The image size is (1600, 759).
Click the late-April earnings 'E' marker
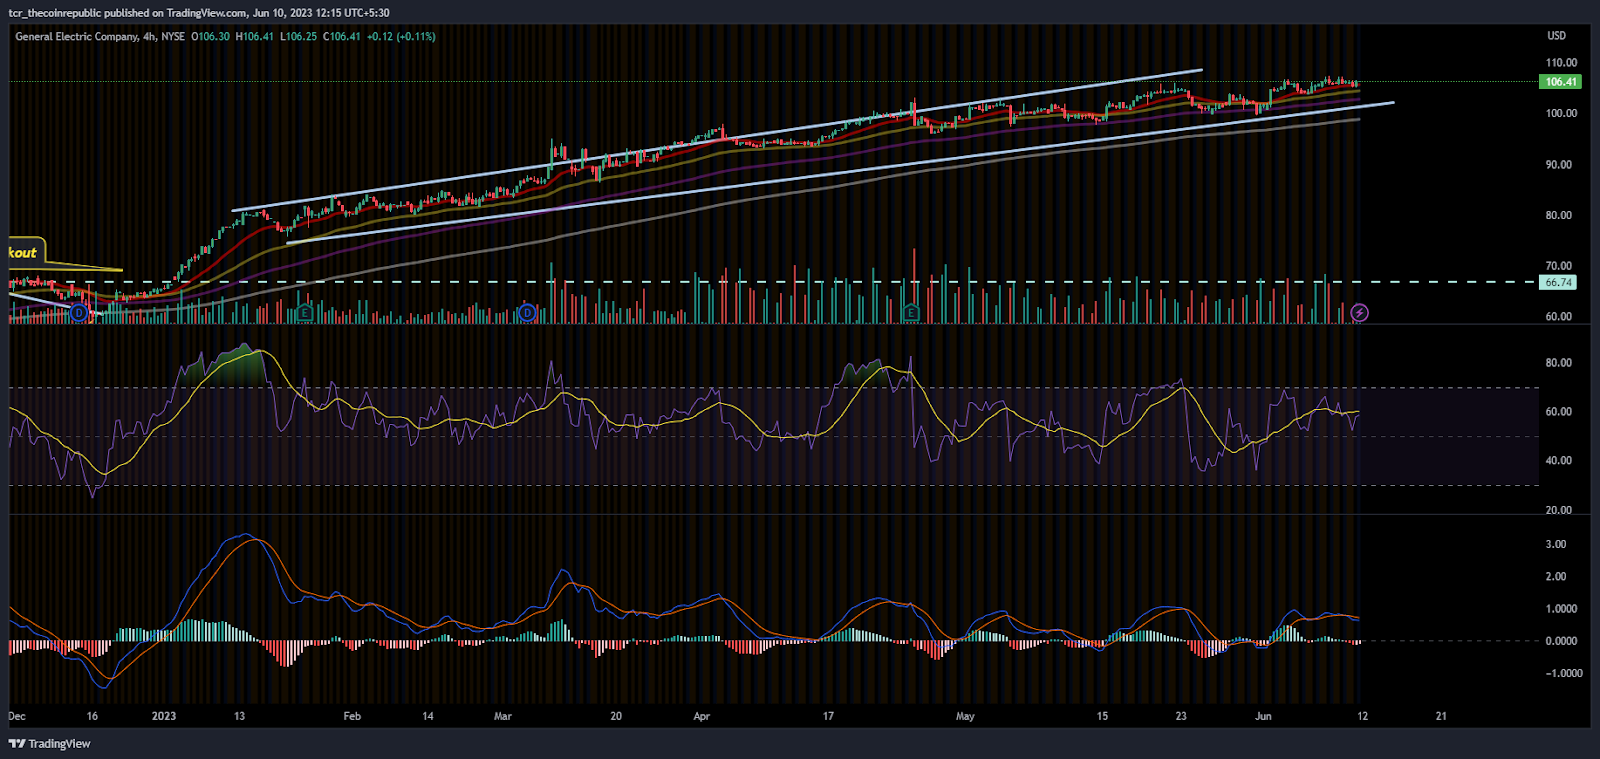910,313
